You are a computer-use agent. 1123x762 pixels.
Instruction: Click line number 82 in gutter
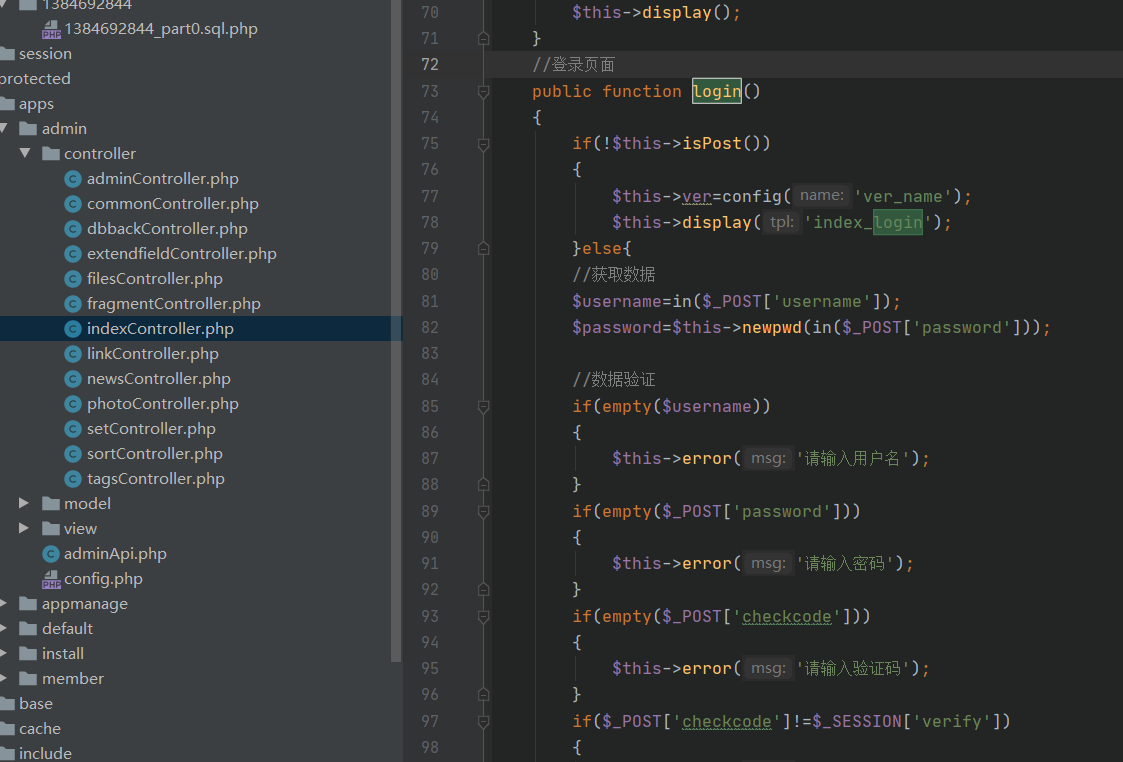pyautogui.click(x=430, y=327)
